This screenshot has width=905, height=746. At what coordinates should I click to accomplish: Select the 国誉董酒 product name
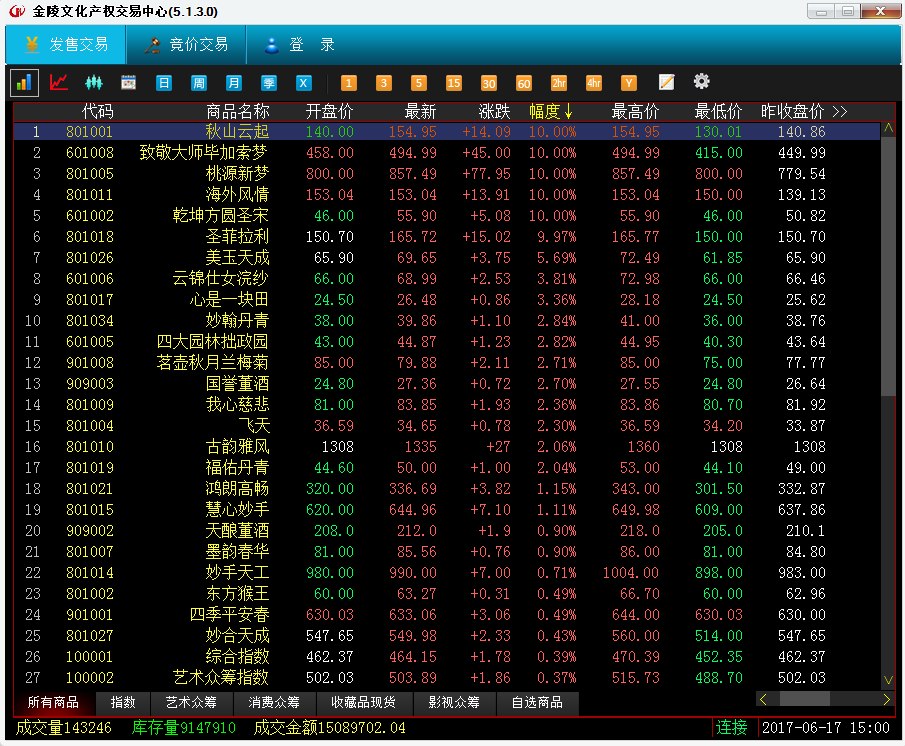(x=237, y=384)
